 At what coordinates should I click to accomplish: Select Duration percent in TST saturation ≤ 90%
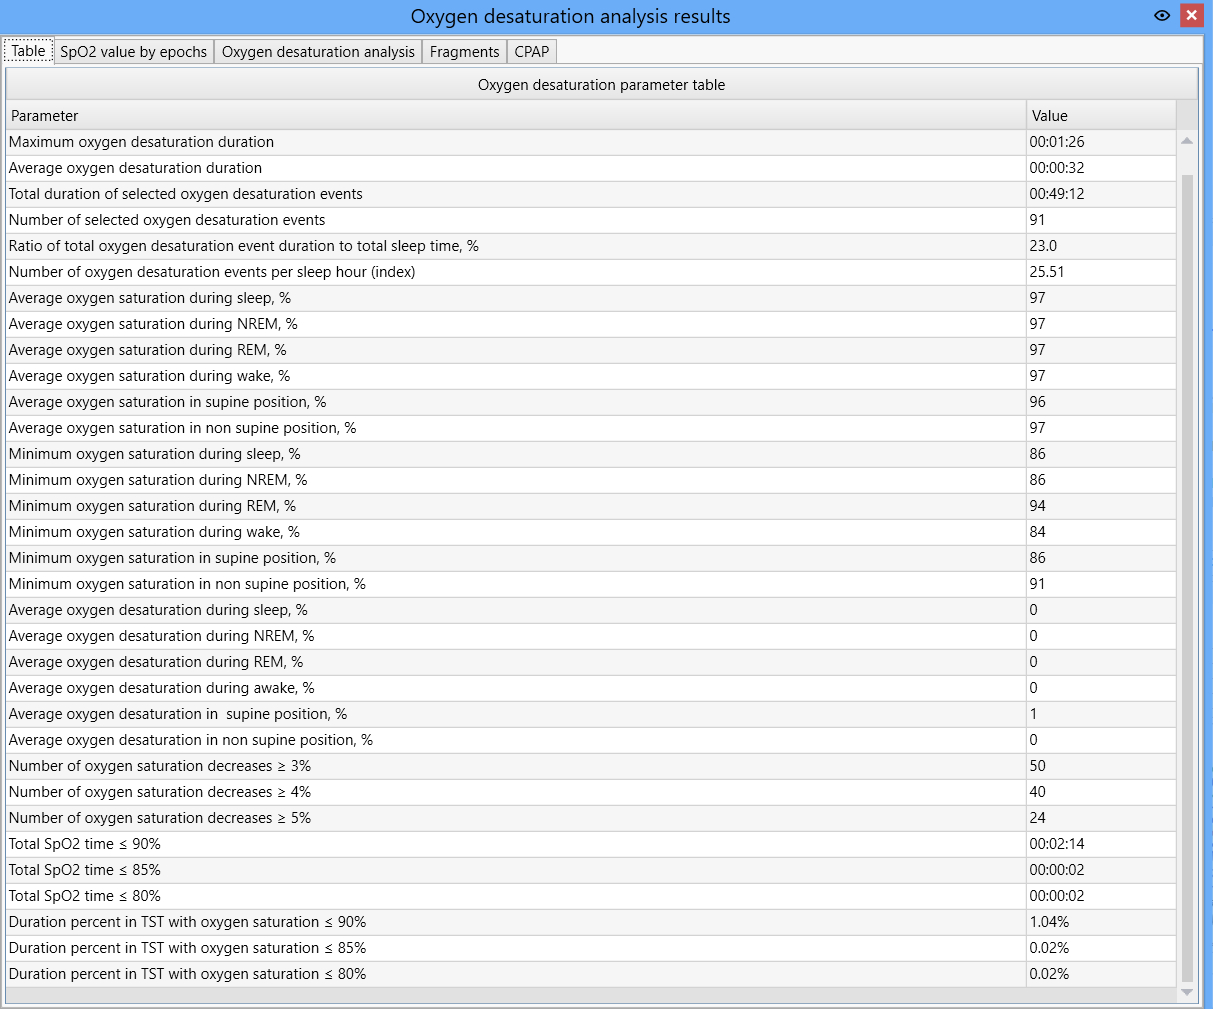[591, 922]
